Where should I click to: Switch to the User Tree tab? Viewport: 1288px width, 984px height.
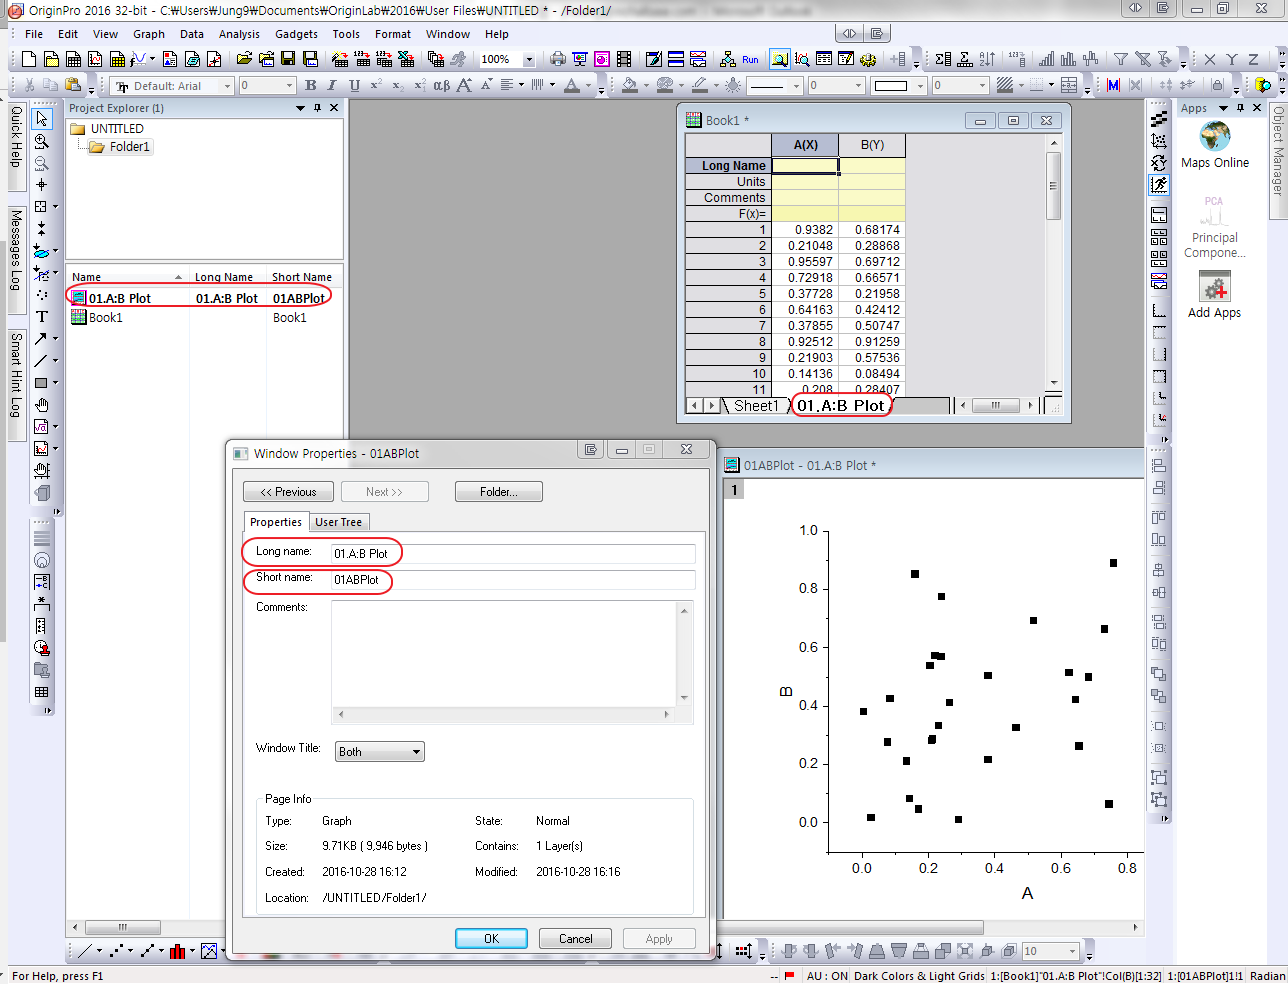pos(338,522)
